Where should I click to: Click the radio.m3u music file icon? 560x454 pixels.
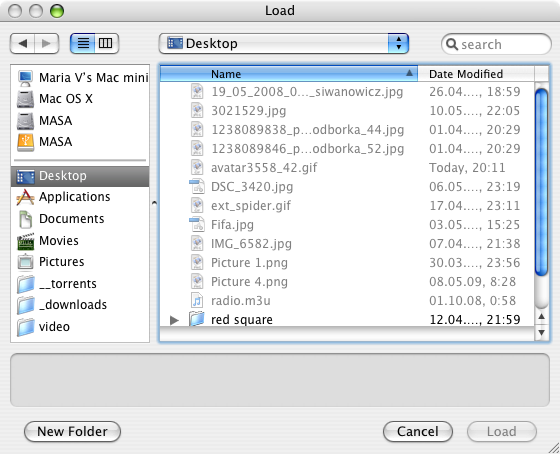click(197, 300)
